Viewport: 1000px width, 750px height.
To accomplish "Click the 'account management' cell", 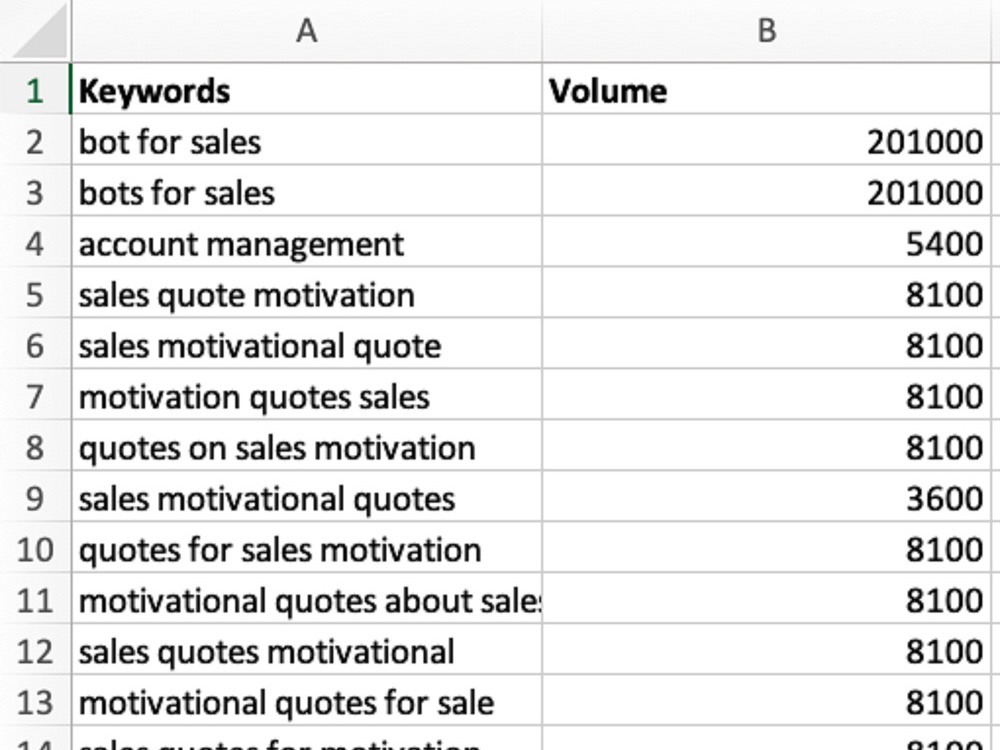I will 307,242.
